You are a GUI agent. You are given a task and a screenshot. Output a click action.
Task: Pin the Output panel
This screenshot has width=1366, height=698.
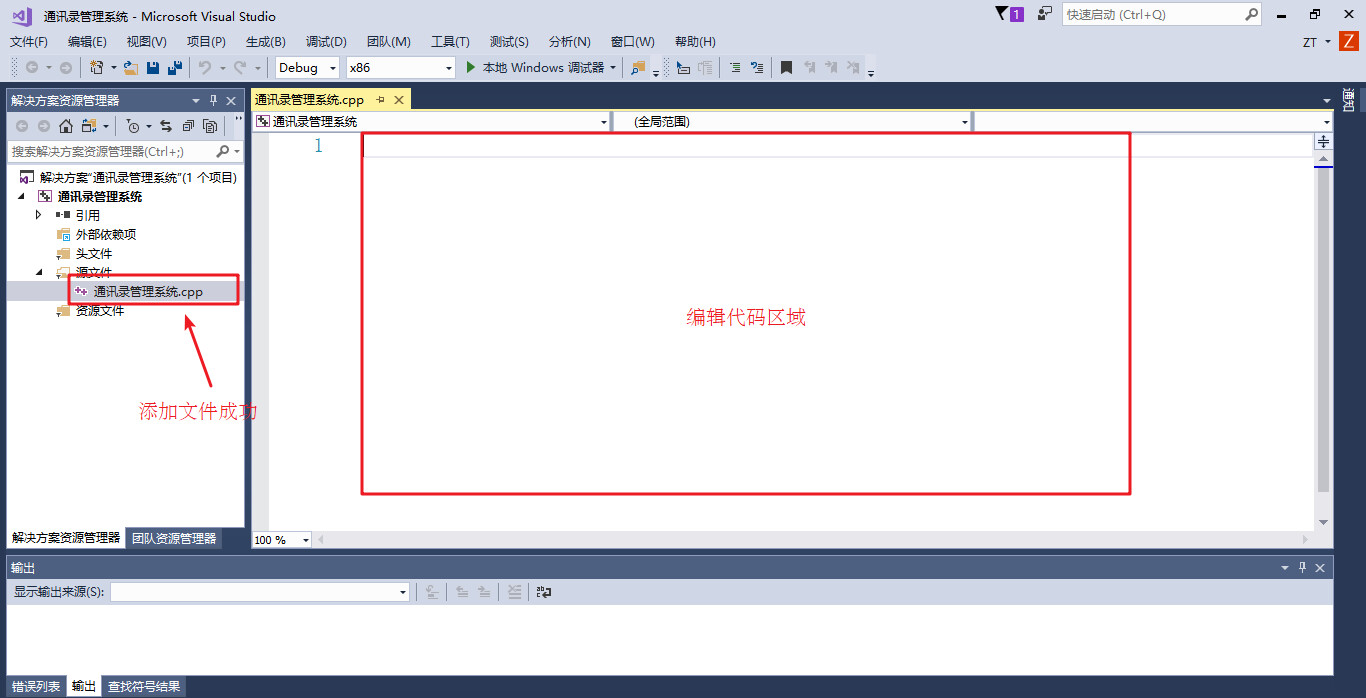coord(1302,568)
